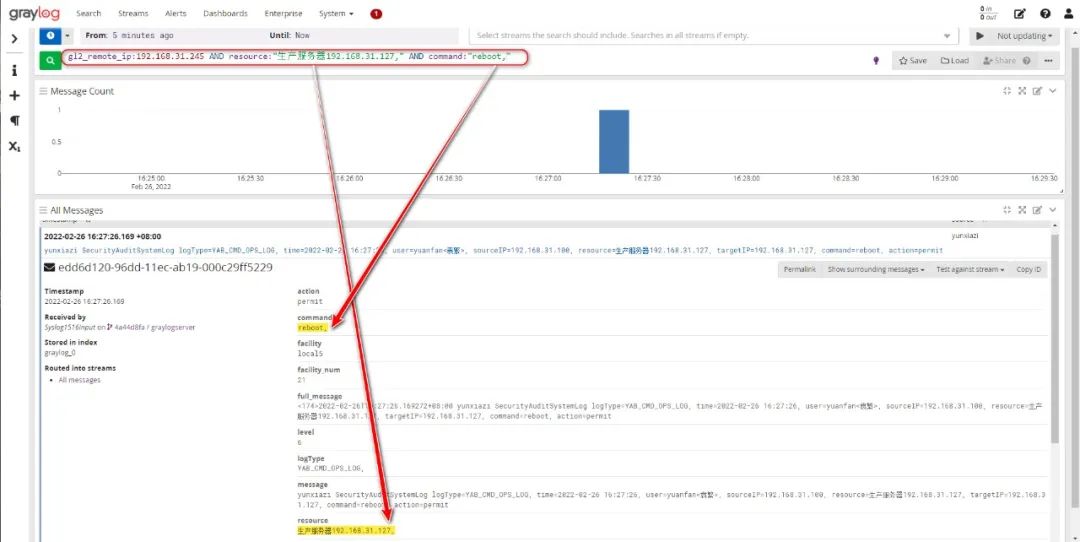Viewport: 1080px width, 542px height.
Task: Open the Alerts menu
Action: [x=176, y=13]
